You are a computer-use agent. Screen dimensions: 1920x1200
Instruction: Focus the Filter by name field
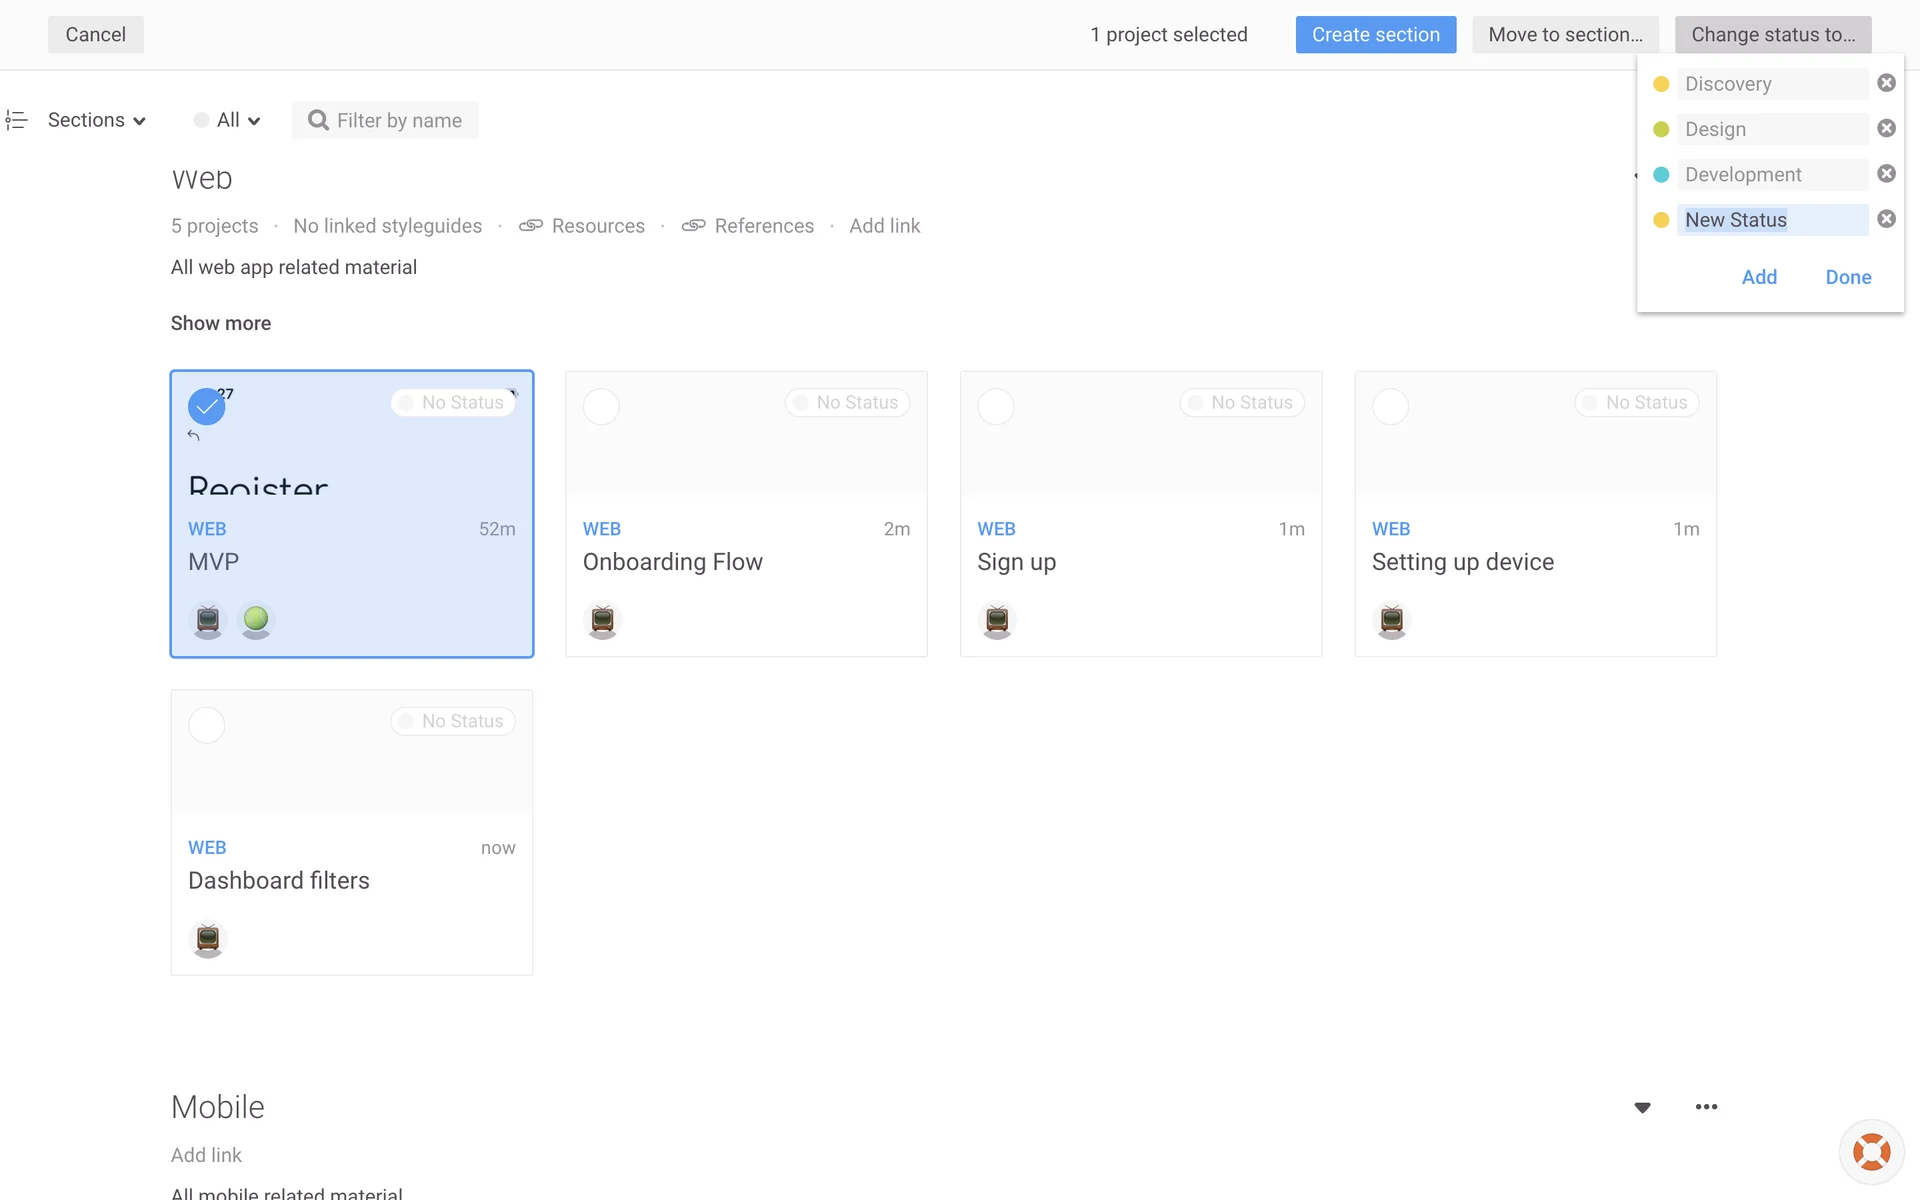click(x=398, y=121)
